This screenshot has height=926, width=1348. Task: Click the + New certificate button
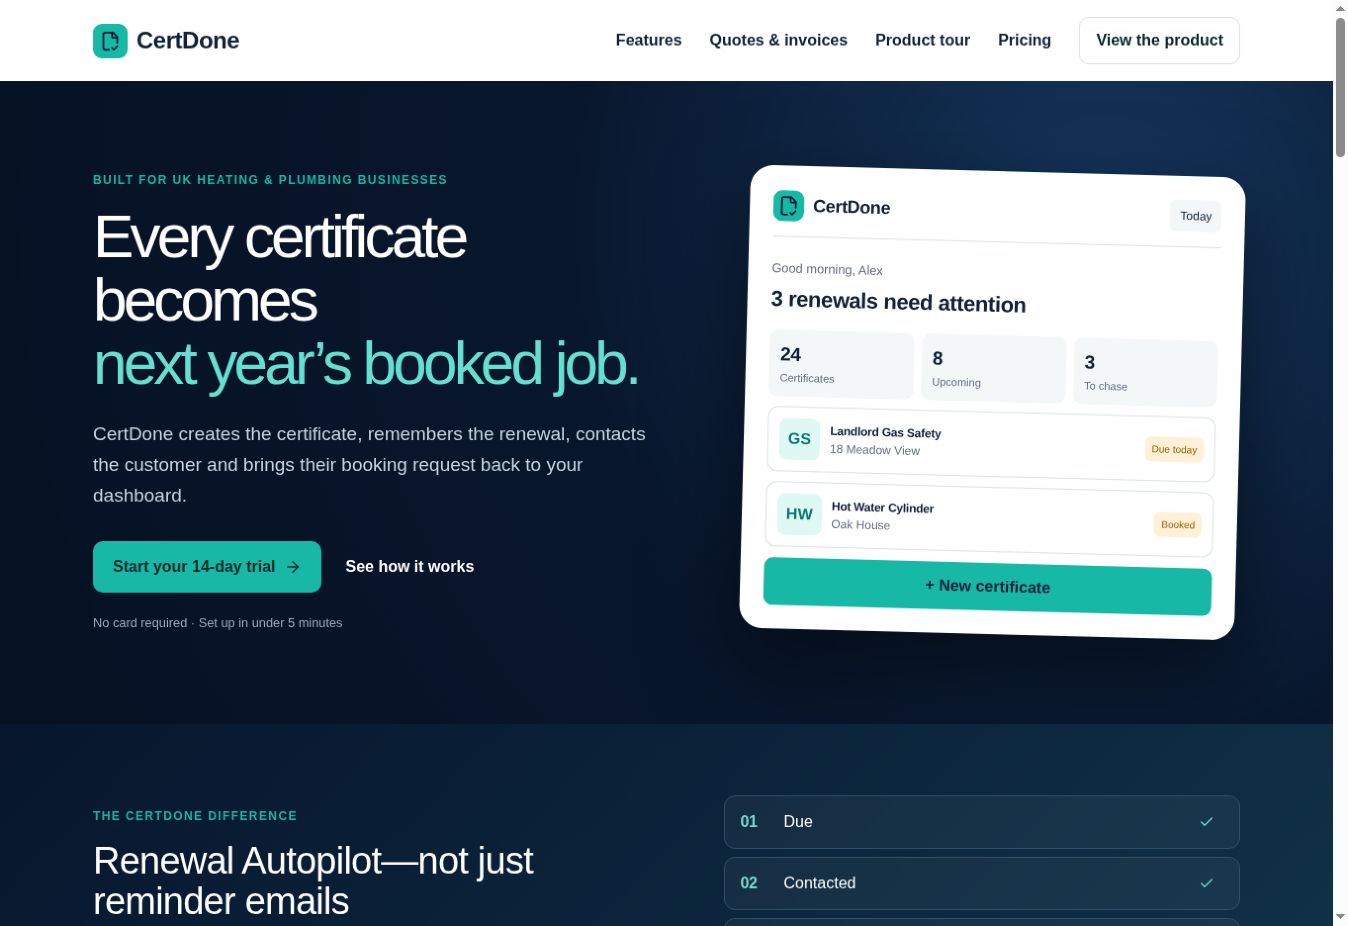tap(987, 587)
